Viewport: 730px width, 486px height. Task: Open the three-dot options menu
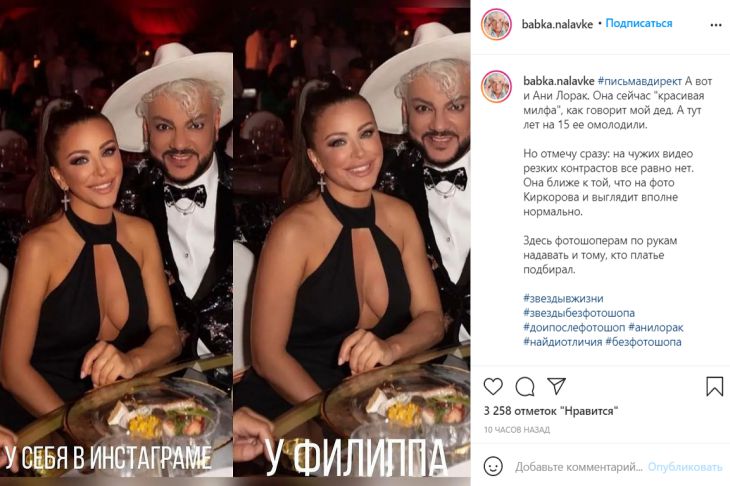click(716, 25)
